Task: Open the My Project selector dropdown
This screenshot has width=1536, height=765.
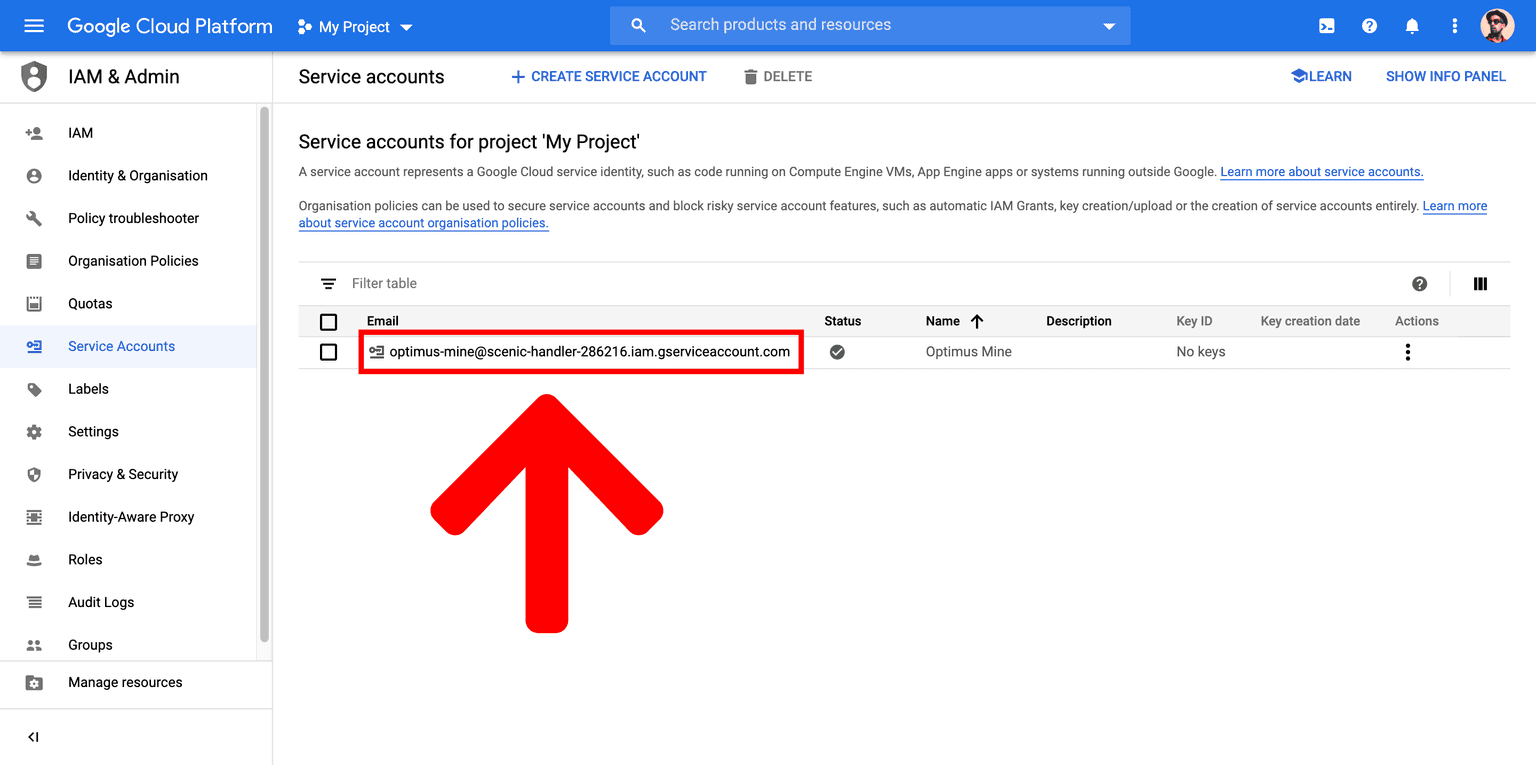Action: pyautogui.click(x=355, y=26)
